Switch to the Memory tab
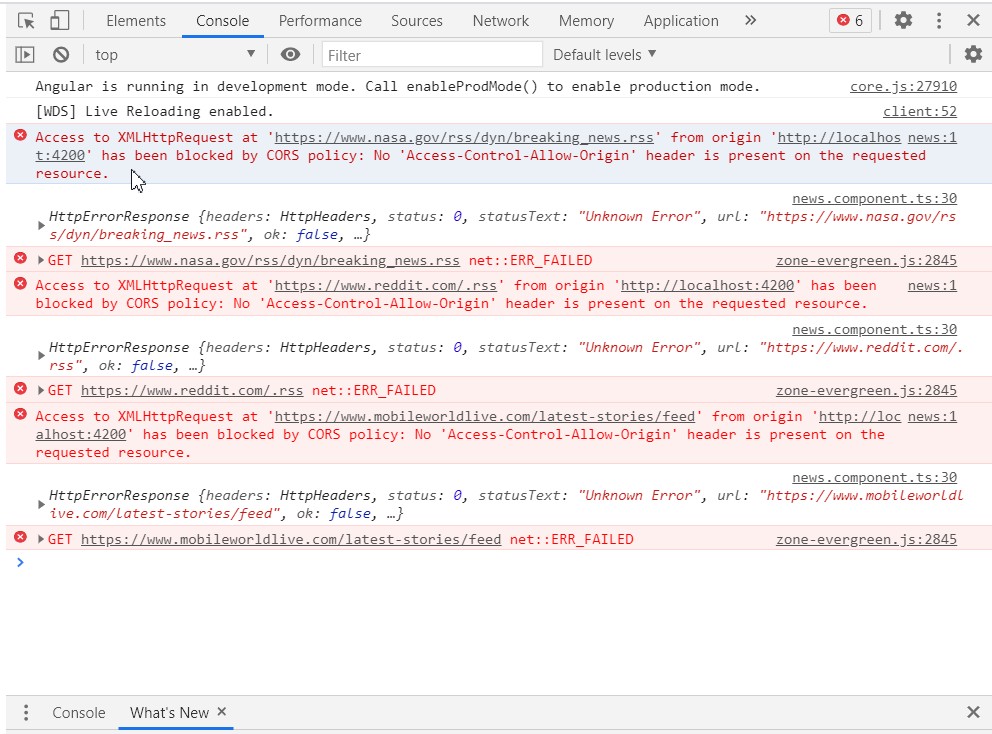This screenshot has height=734, width=992. pyautogui.click(x=586, y=21)
